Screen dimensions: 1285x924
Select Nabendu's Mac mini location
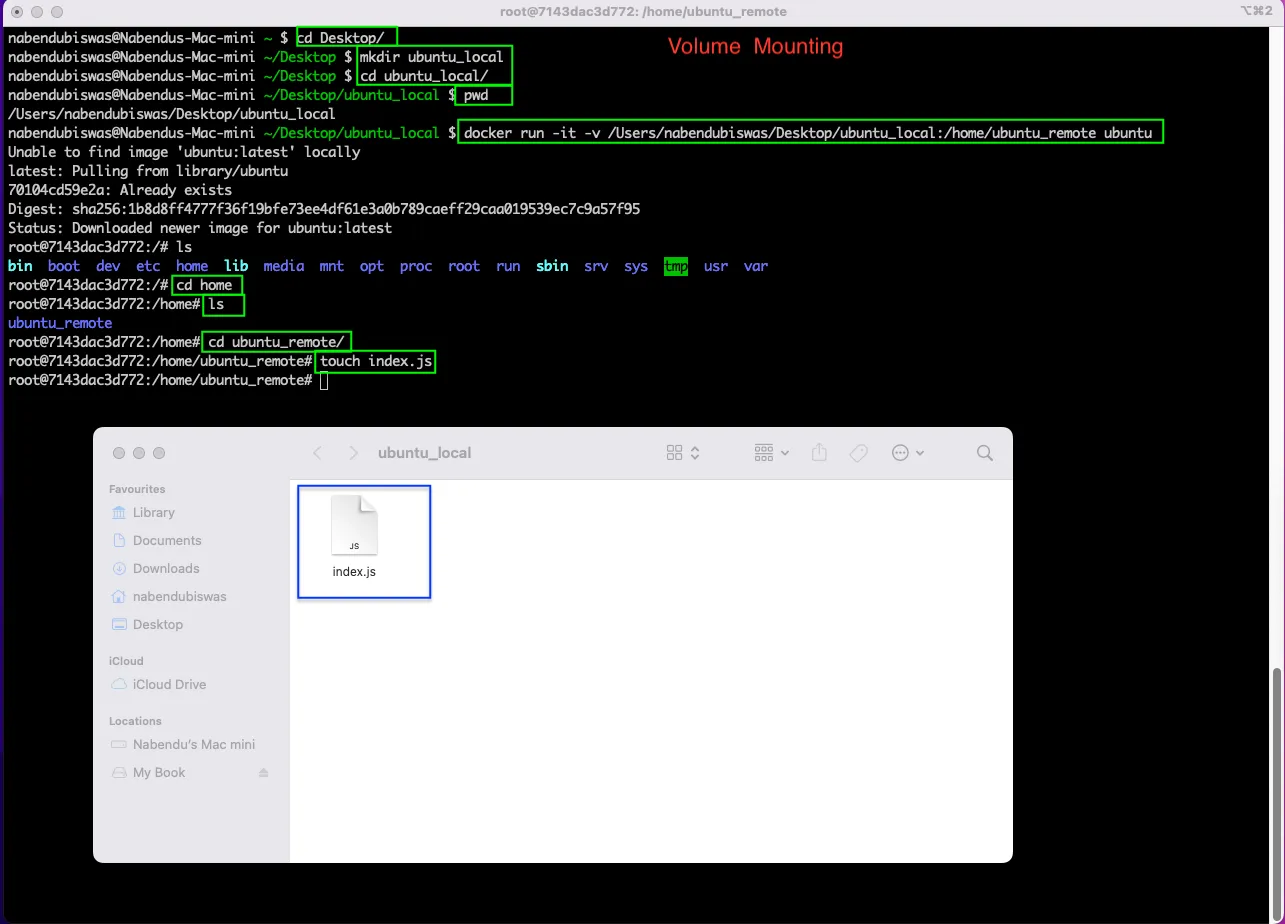pyautogui.click(x=194, y=744)
